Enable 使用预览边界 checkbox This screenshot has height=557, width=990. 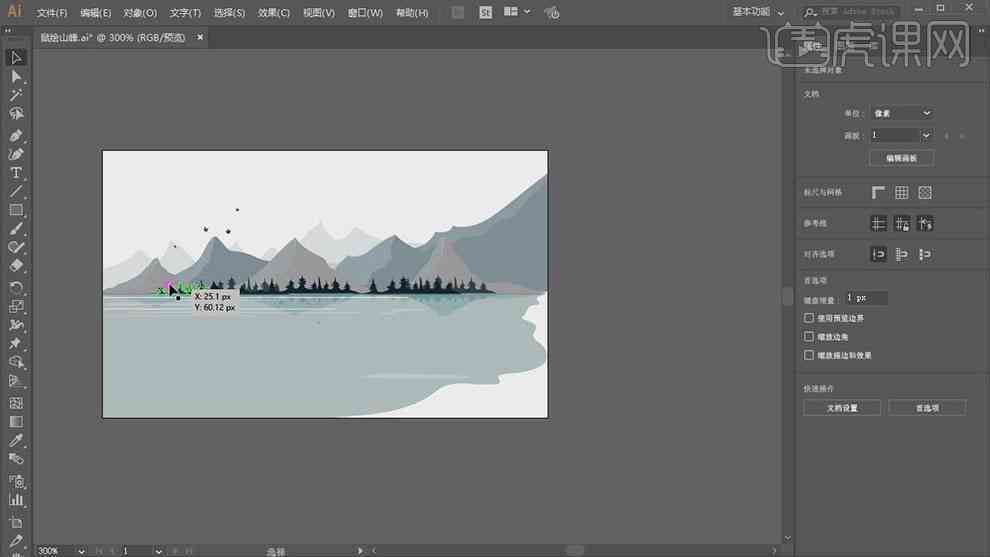click(809, 318)
